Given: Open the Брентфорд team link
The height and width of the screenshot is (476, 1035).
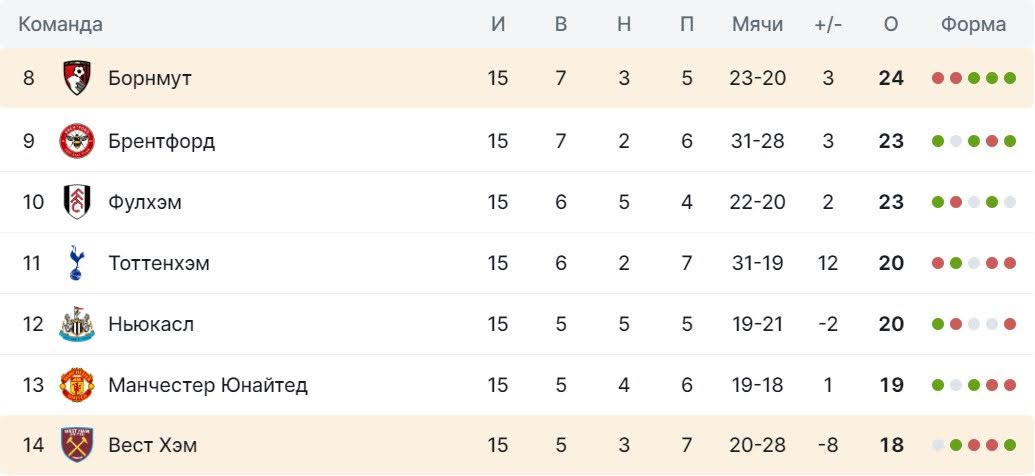Looking at the screenshot, I should tap(162, 141).
